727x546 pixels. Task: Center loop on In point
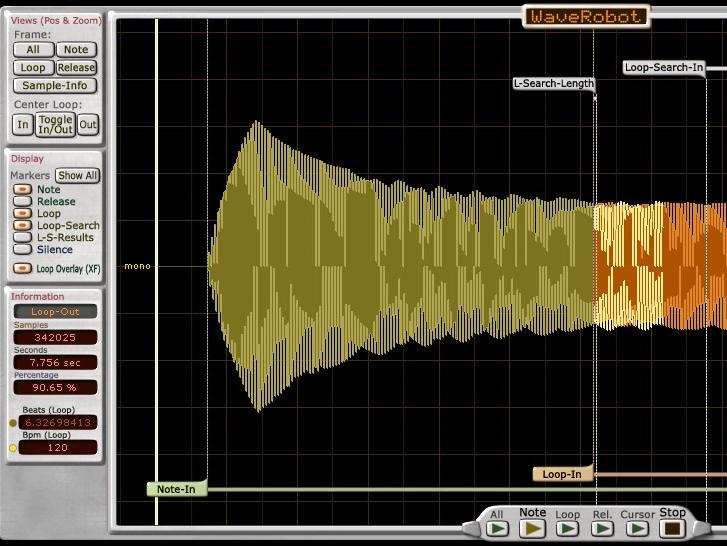coord(23,125)
